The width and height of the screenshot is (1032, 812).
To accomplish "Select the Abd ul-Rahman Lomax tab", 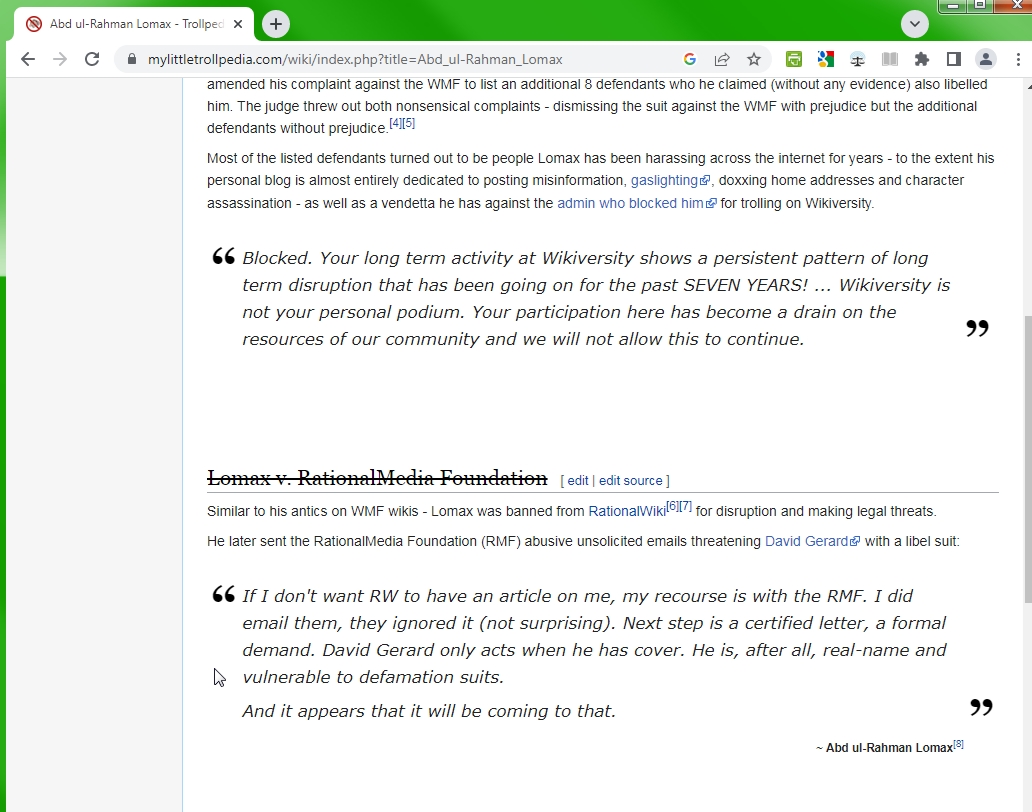I will click(135, 24).
